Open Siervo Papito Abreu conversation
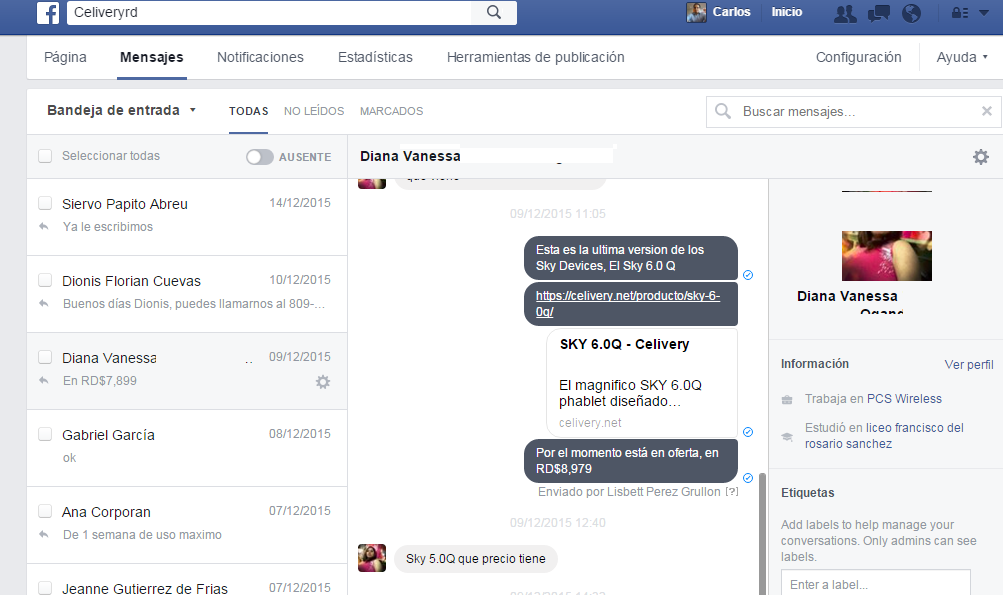This screenshot has height=595, width=1003. tap(187, 217)
